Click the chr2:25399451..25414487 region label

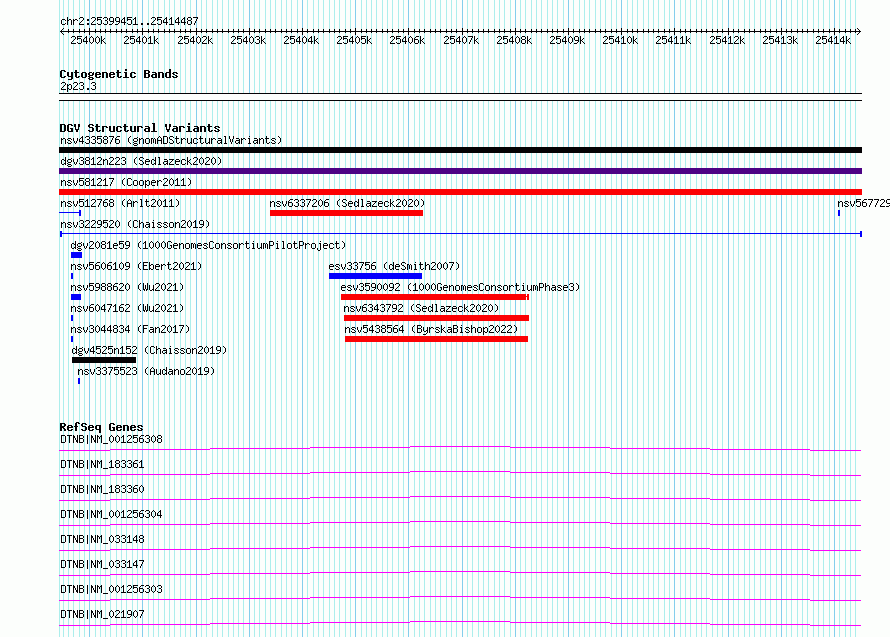click(129, 22)
